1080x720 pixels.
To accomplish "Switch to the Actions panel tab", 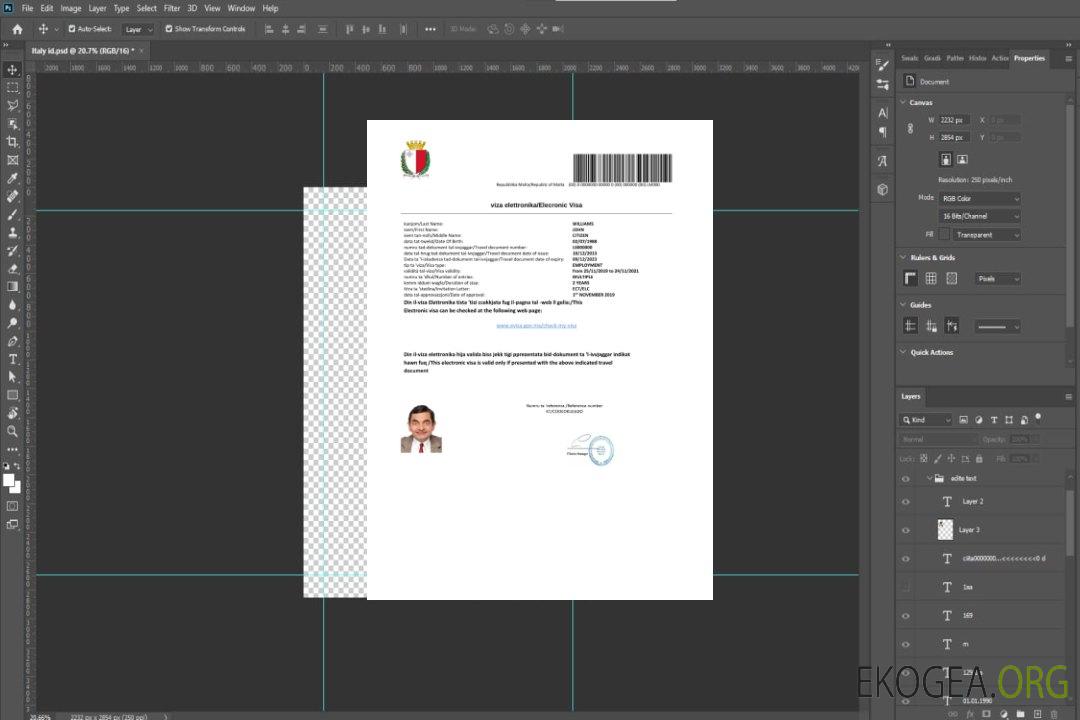I will pos(999,58).
